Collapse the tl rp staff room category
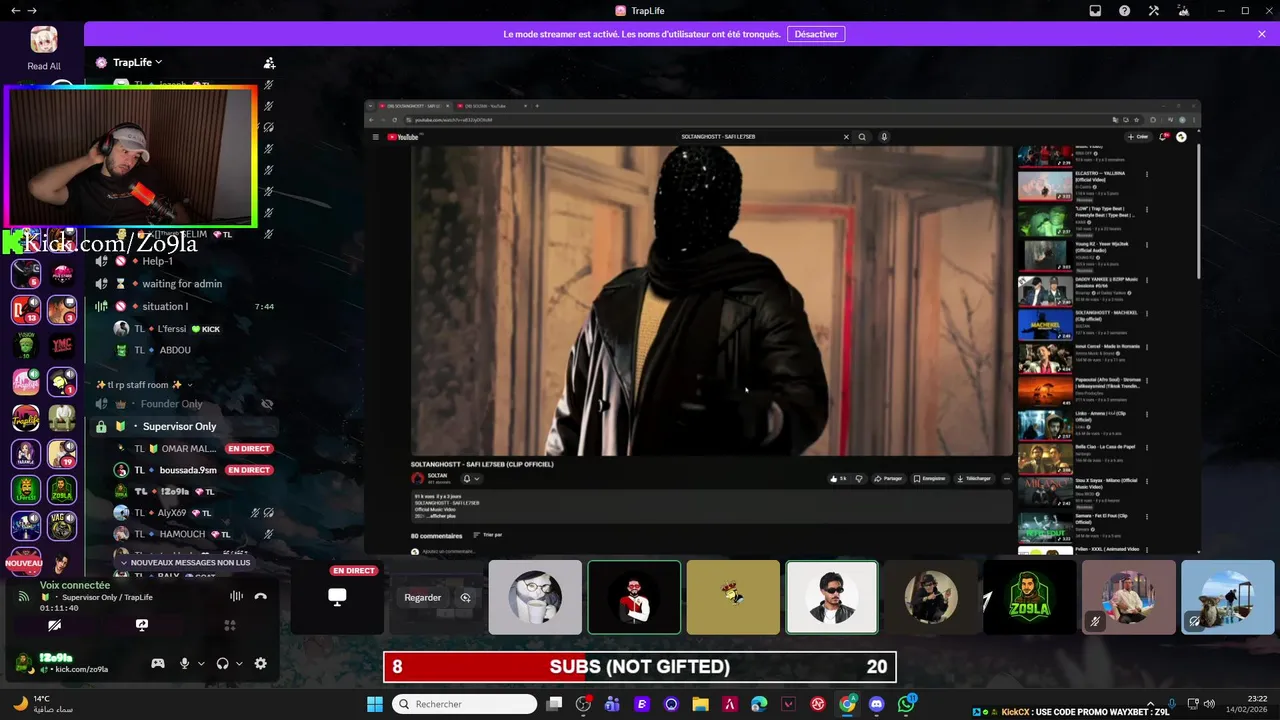The width and height of the screenshot is (1280, 720). [x=145, y=385]
